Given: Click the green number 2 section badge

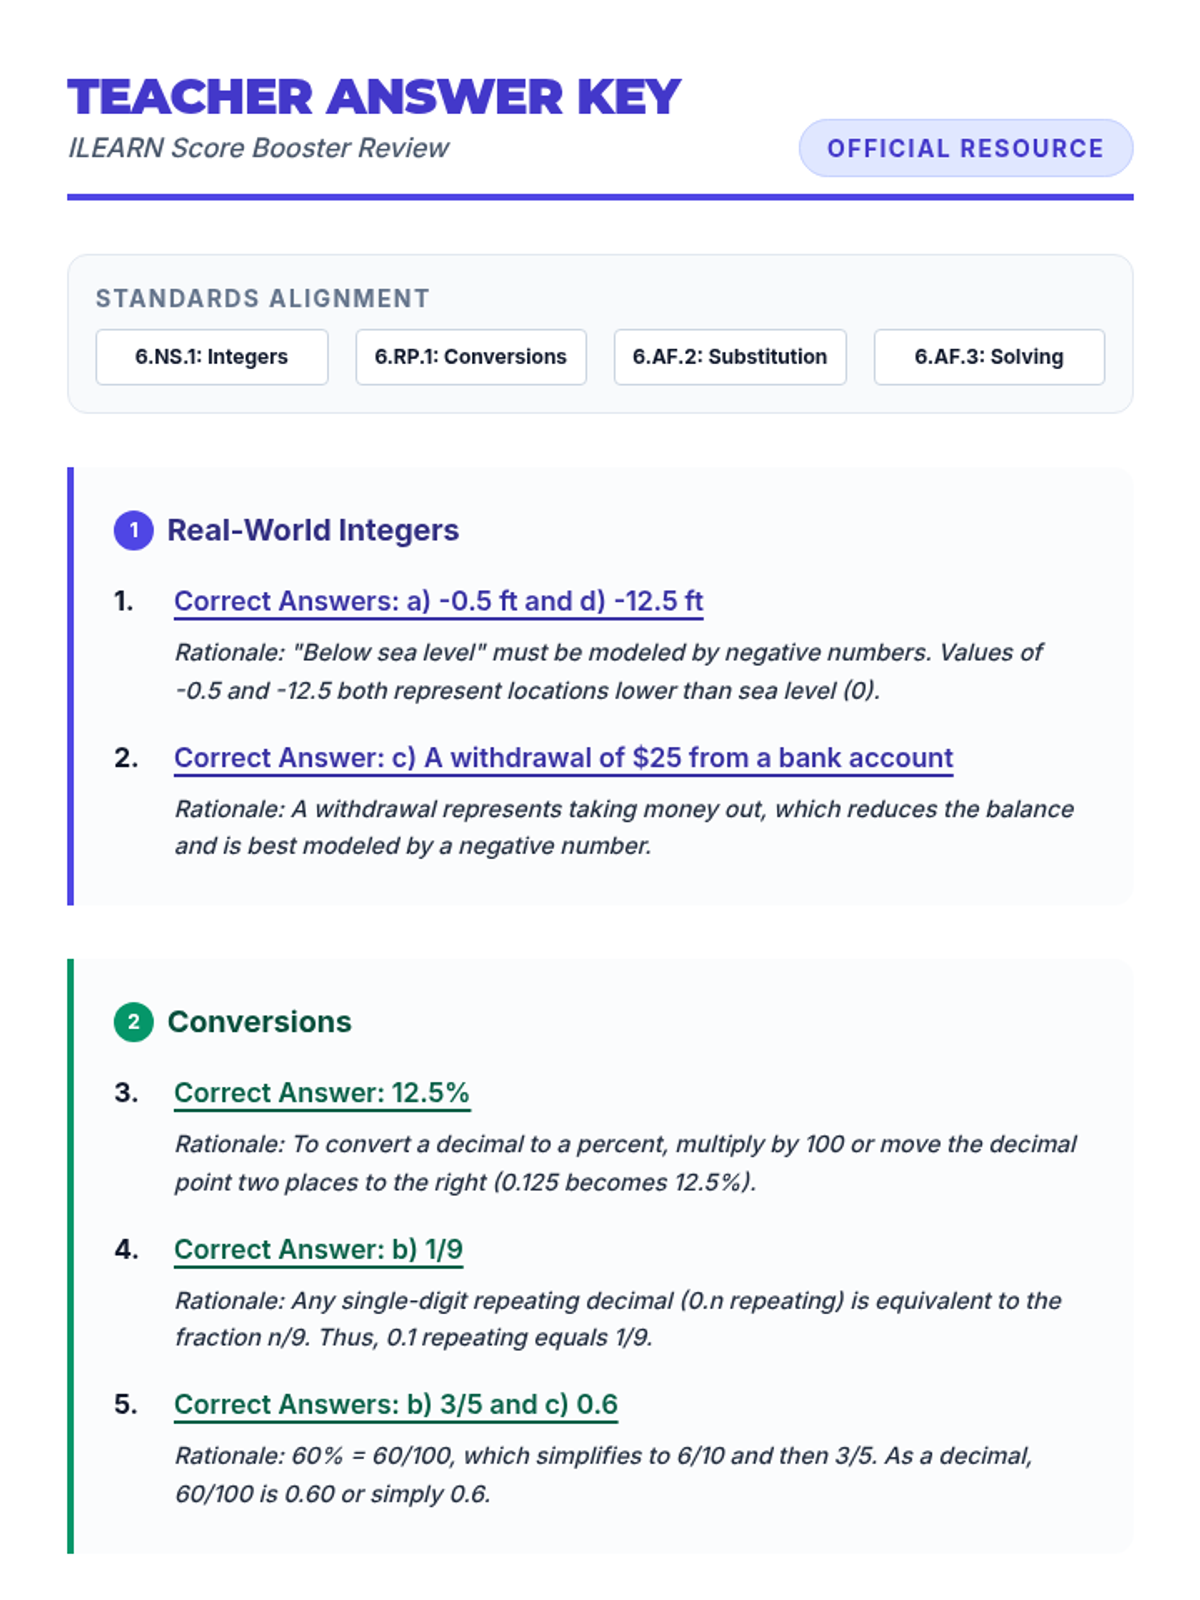Looking at the screenshot, I should pyautogui.click(x=133, y=1022).
